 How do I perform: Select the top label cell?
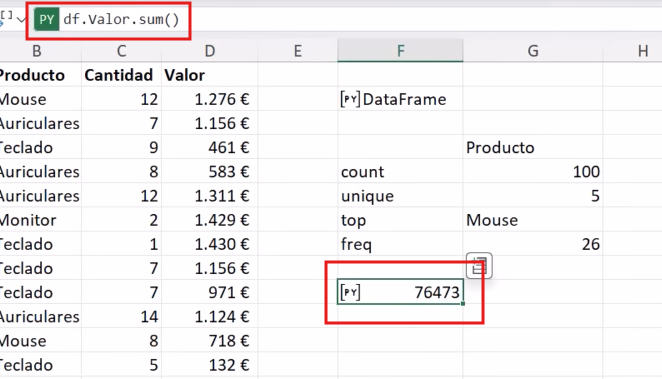pyautogui.click(x=400, y=220)
